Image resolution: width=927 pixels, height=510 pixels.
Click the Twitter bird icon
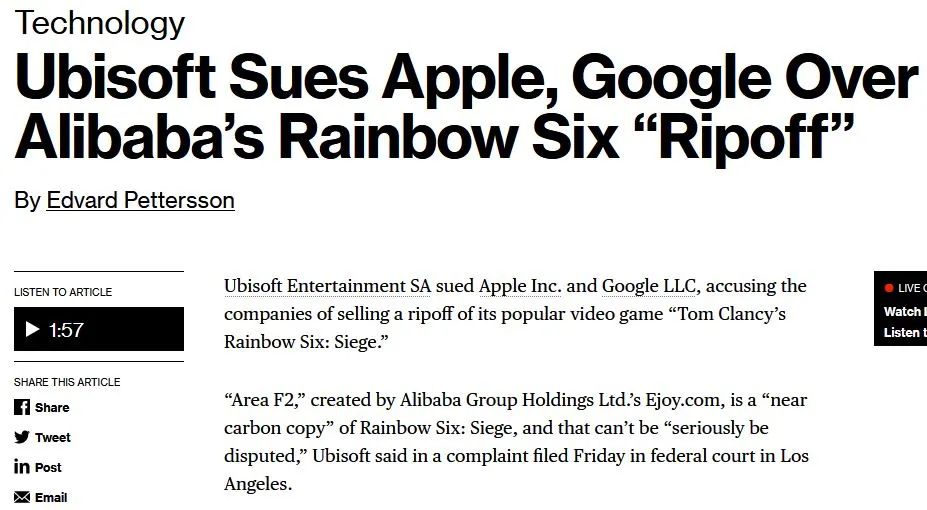(22, 437)
